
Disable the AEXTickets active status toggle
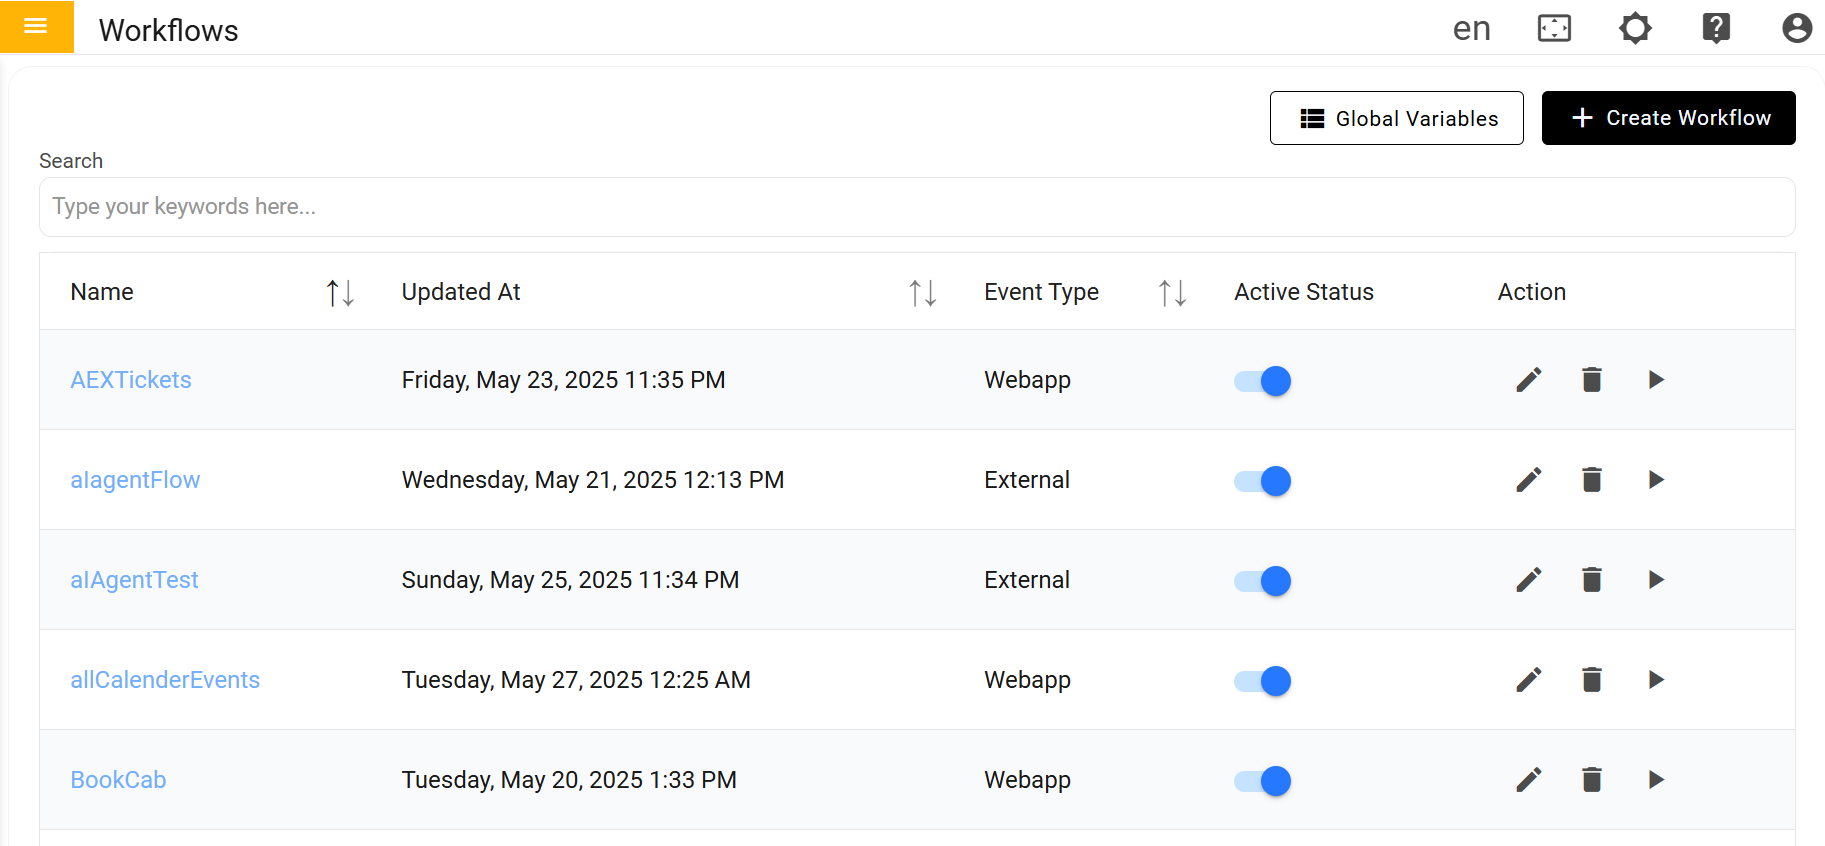click(1263, 381)
